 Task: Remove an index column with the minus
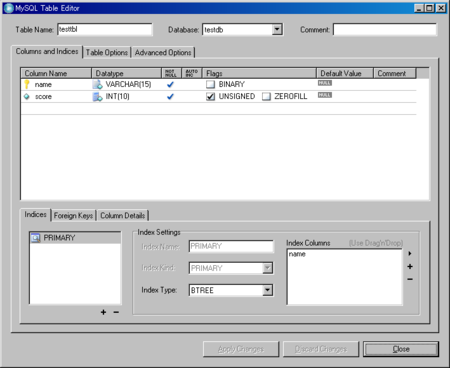[x=410, y=279]
